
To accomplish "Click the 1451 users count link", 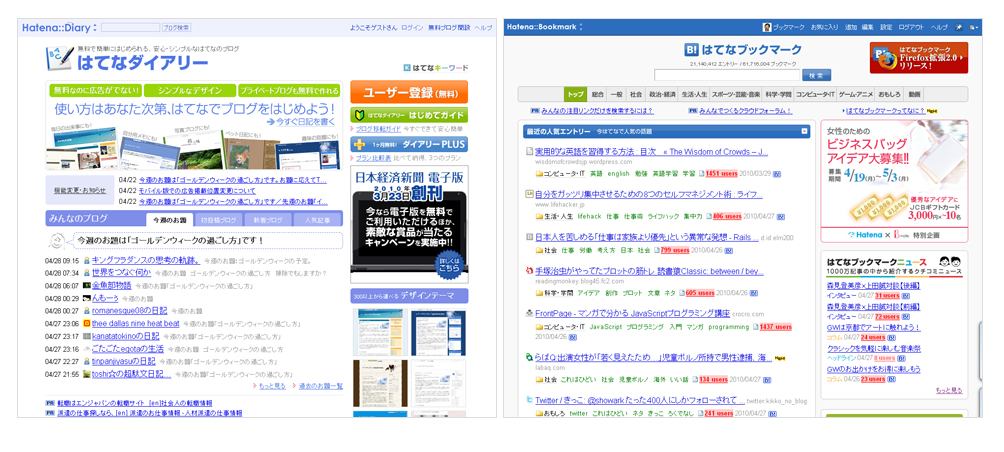I will point(722,174).
